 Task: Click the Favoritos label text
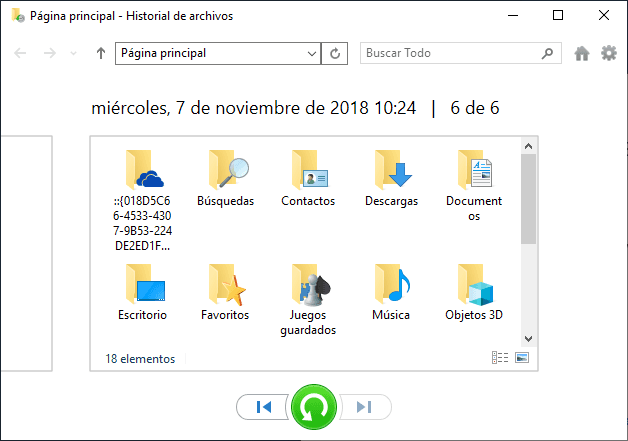click(225, 315)
